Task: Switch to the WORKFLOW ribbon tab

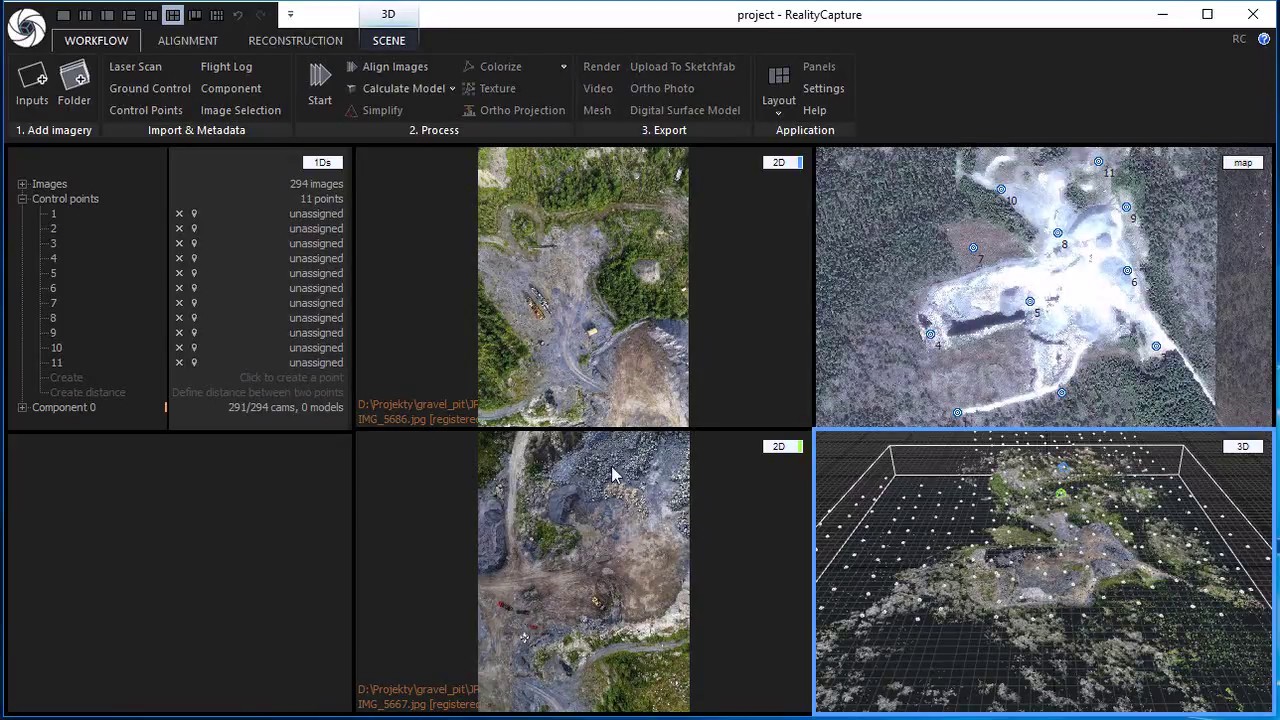Action: pyautogui.click(x=96, y=40)
